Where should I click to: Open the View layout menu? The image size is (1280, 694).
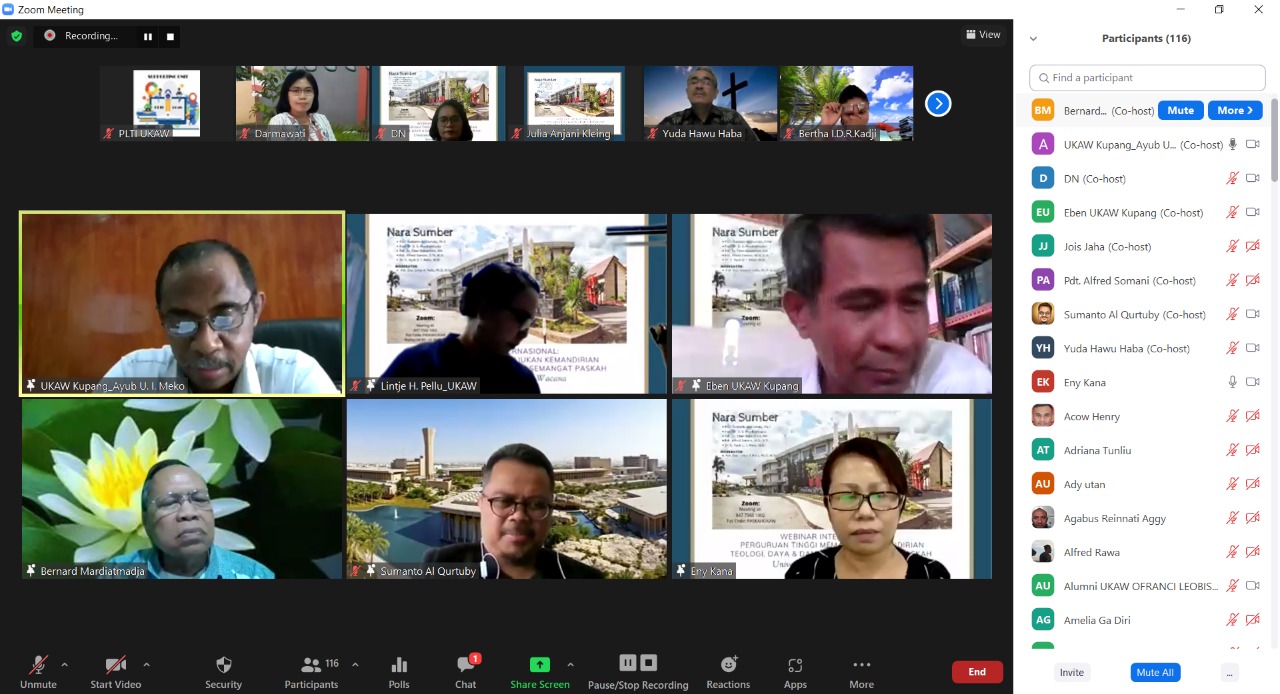(982, 35)
